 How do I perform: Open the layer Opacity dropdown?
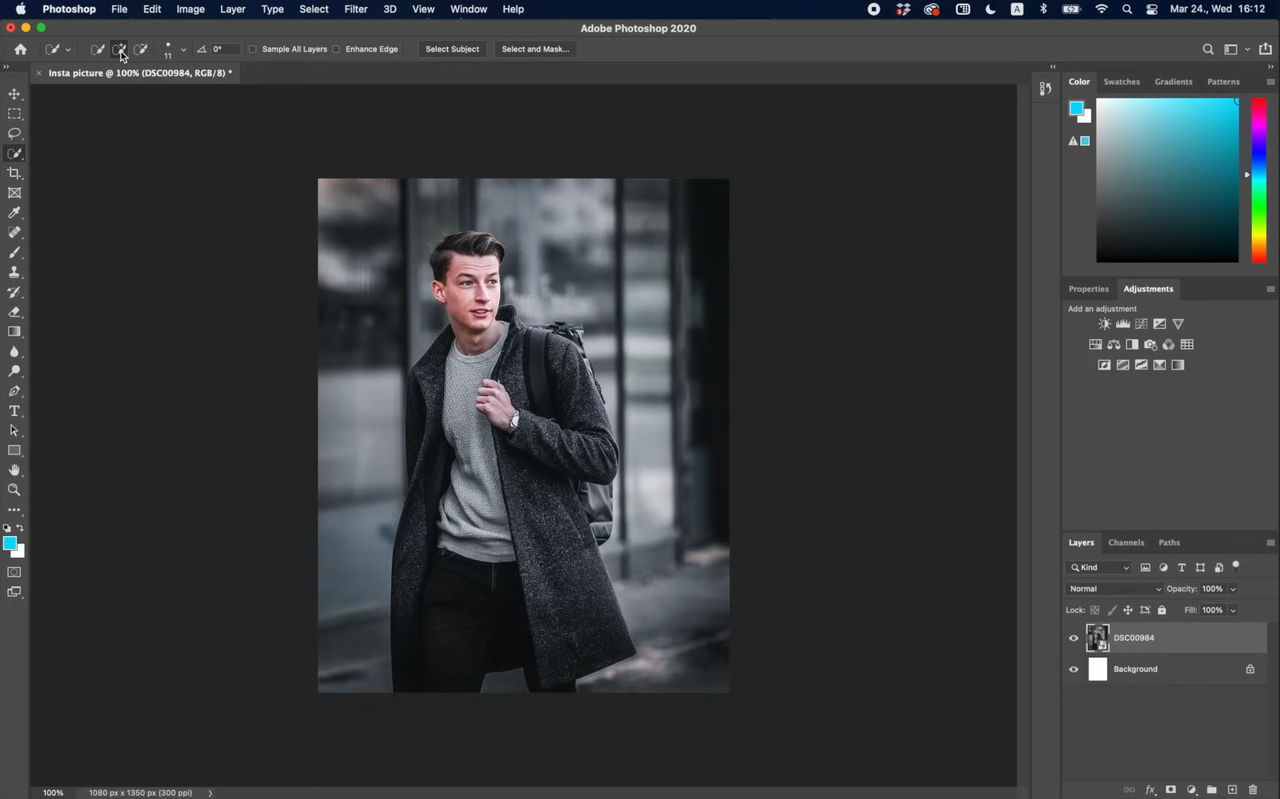pyautogui.click(x=1231, y=588)
